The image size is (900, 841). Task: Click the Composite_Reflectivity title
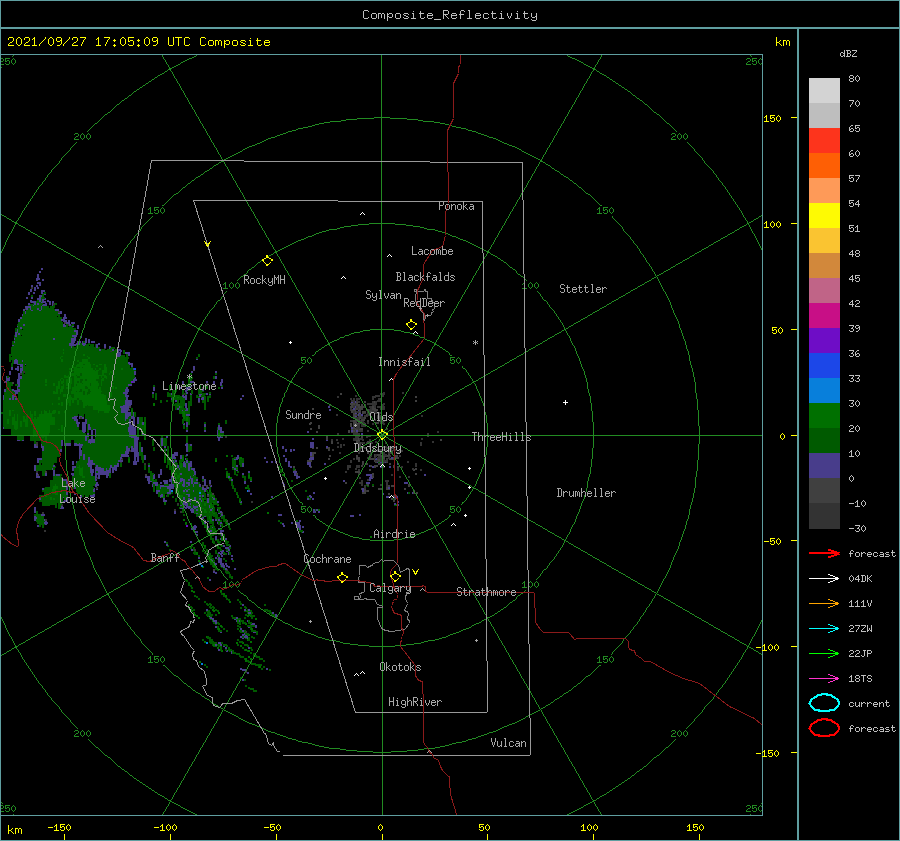(449, 14)
